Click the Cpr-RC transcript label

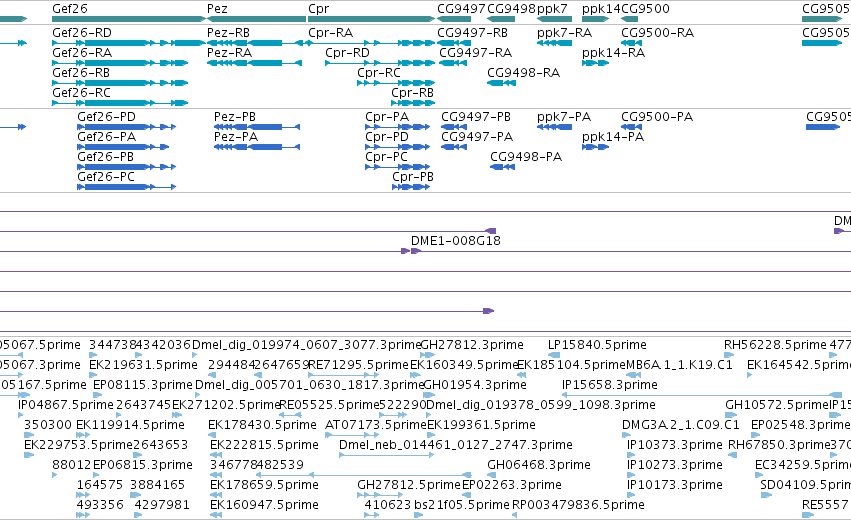(379, 73)
